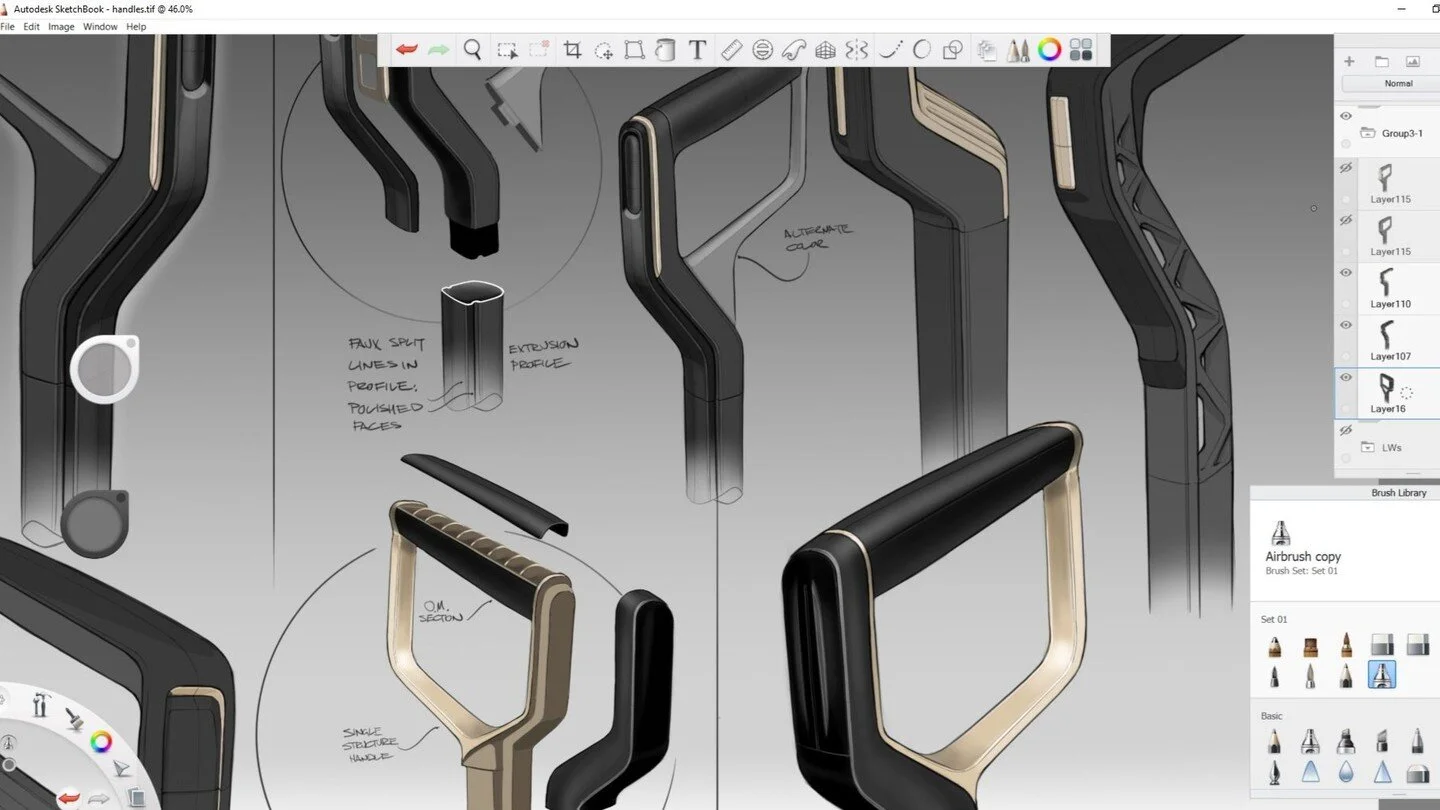This screenshot has width=1440, height=810.
Task: Select the Layer107 thumbnail
Action: point(1385,334)
